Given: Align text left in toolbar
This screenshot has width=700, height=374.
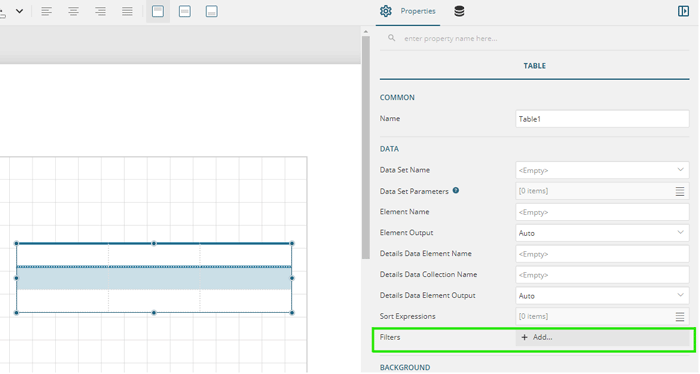Looking at the screenshot, I should [x=46, y=11].
